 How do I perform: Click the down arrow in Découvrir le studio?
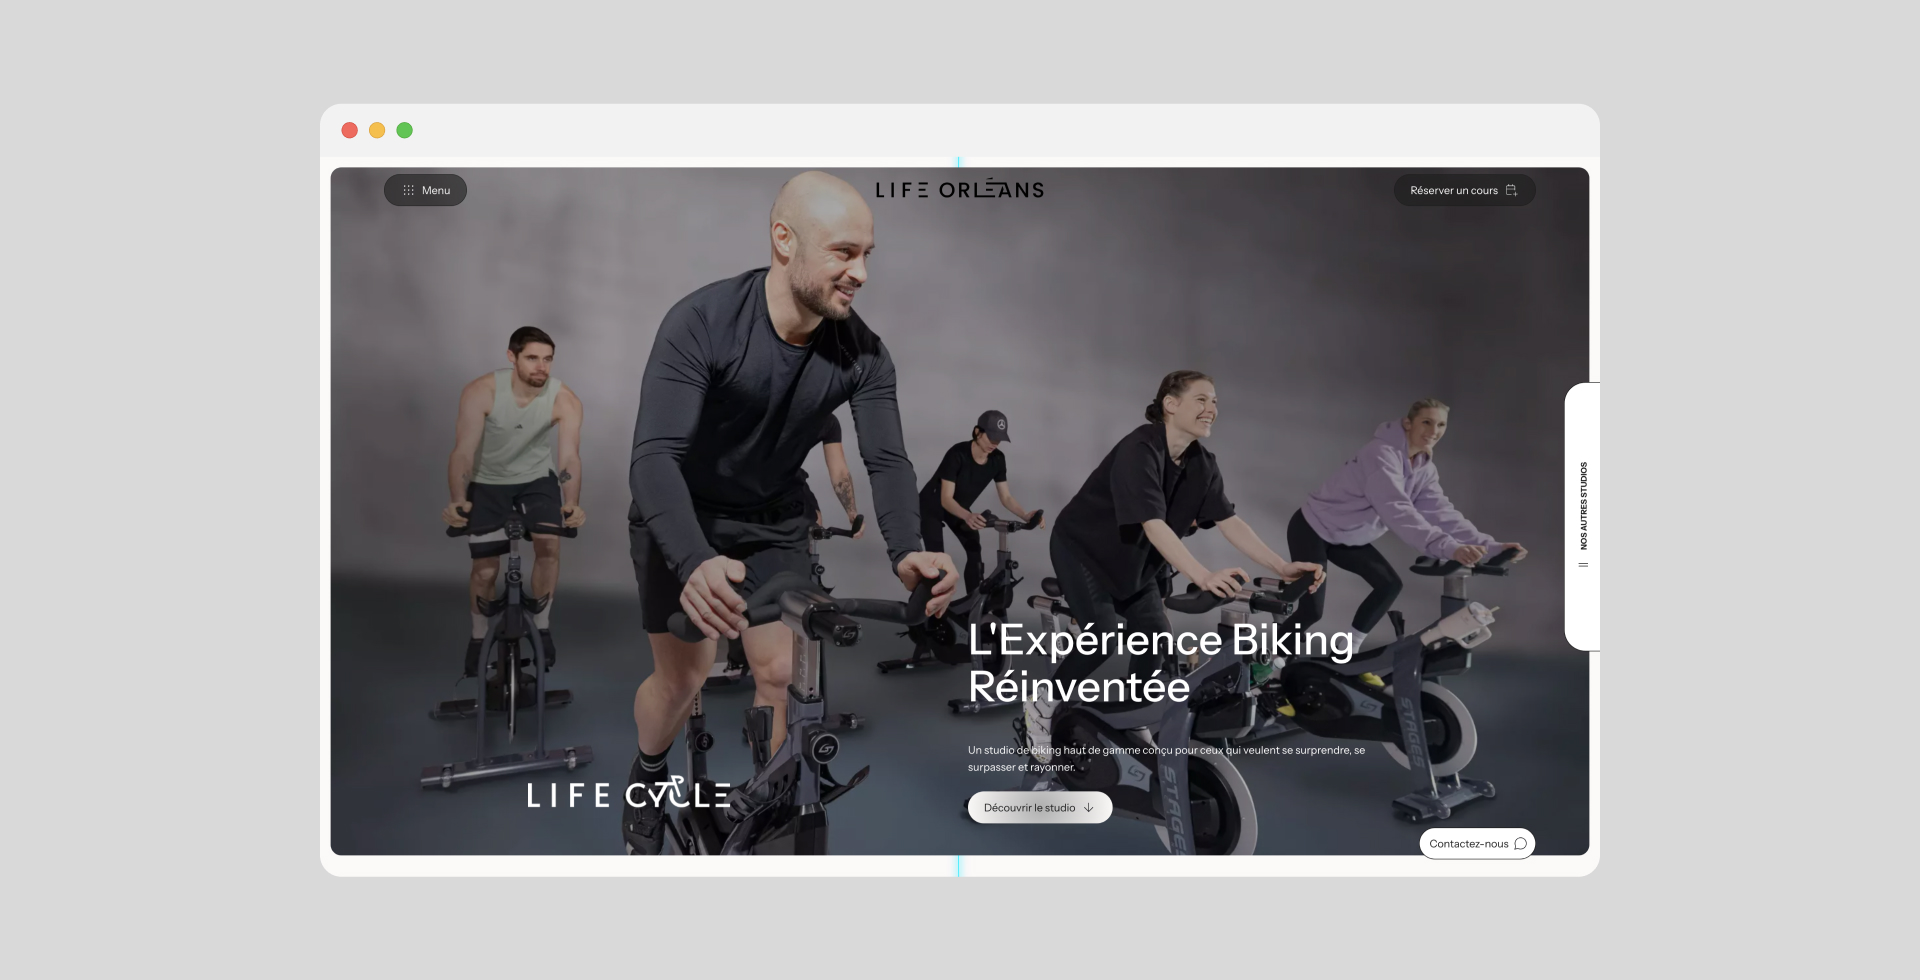click(1089, 808)
